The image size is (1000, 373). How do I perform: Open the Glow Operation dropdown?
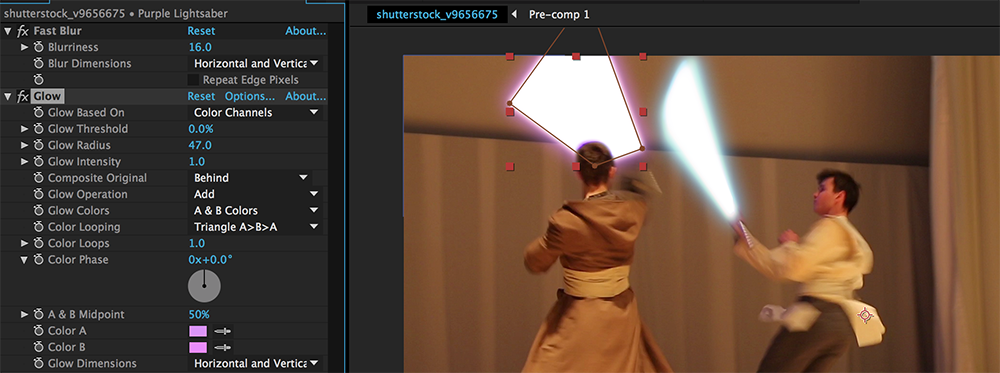click(255, 194)
